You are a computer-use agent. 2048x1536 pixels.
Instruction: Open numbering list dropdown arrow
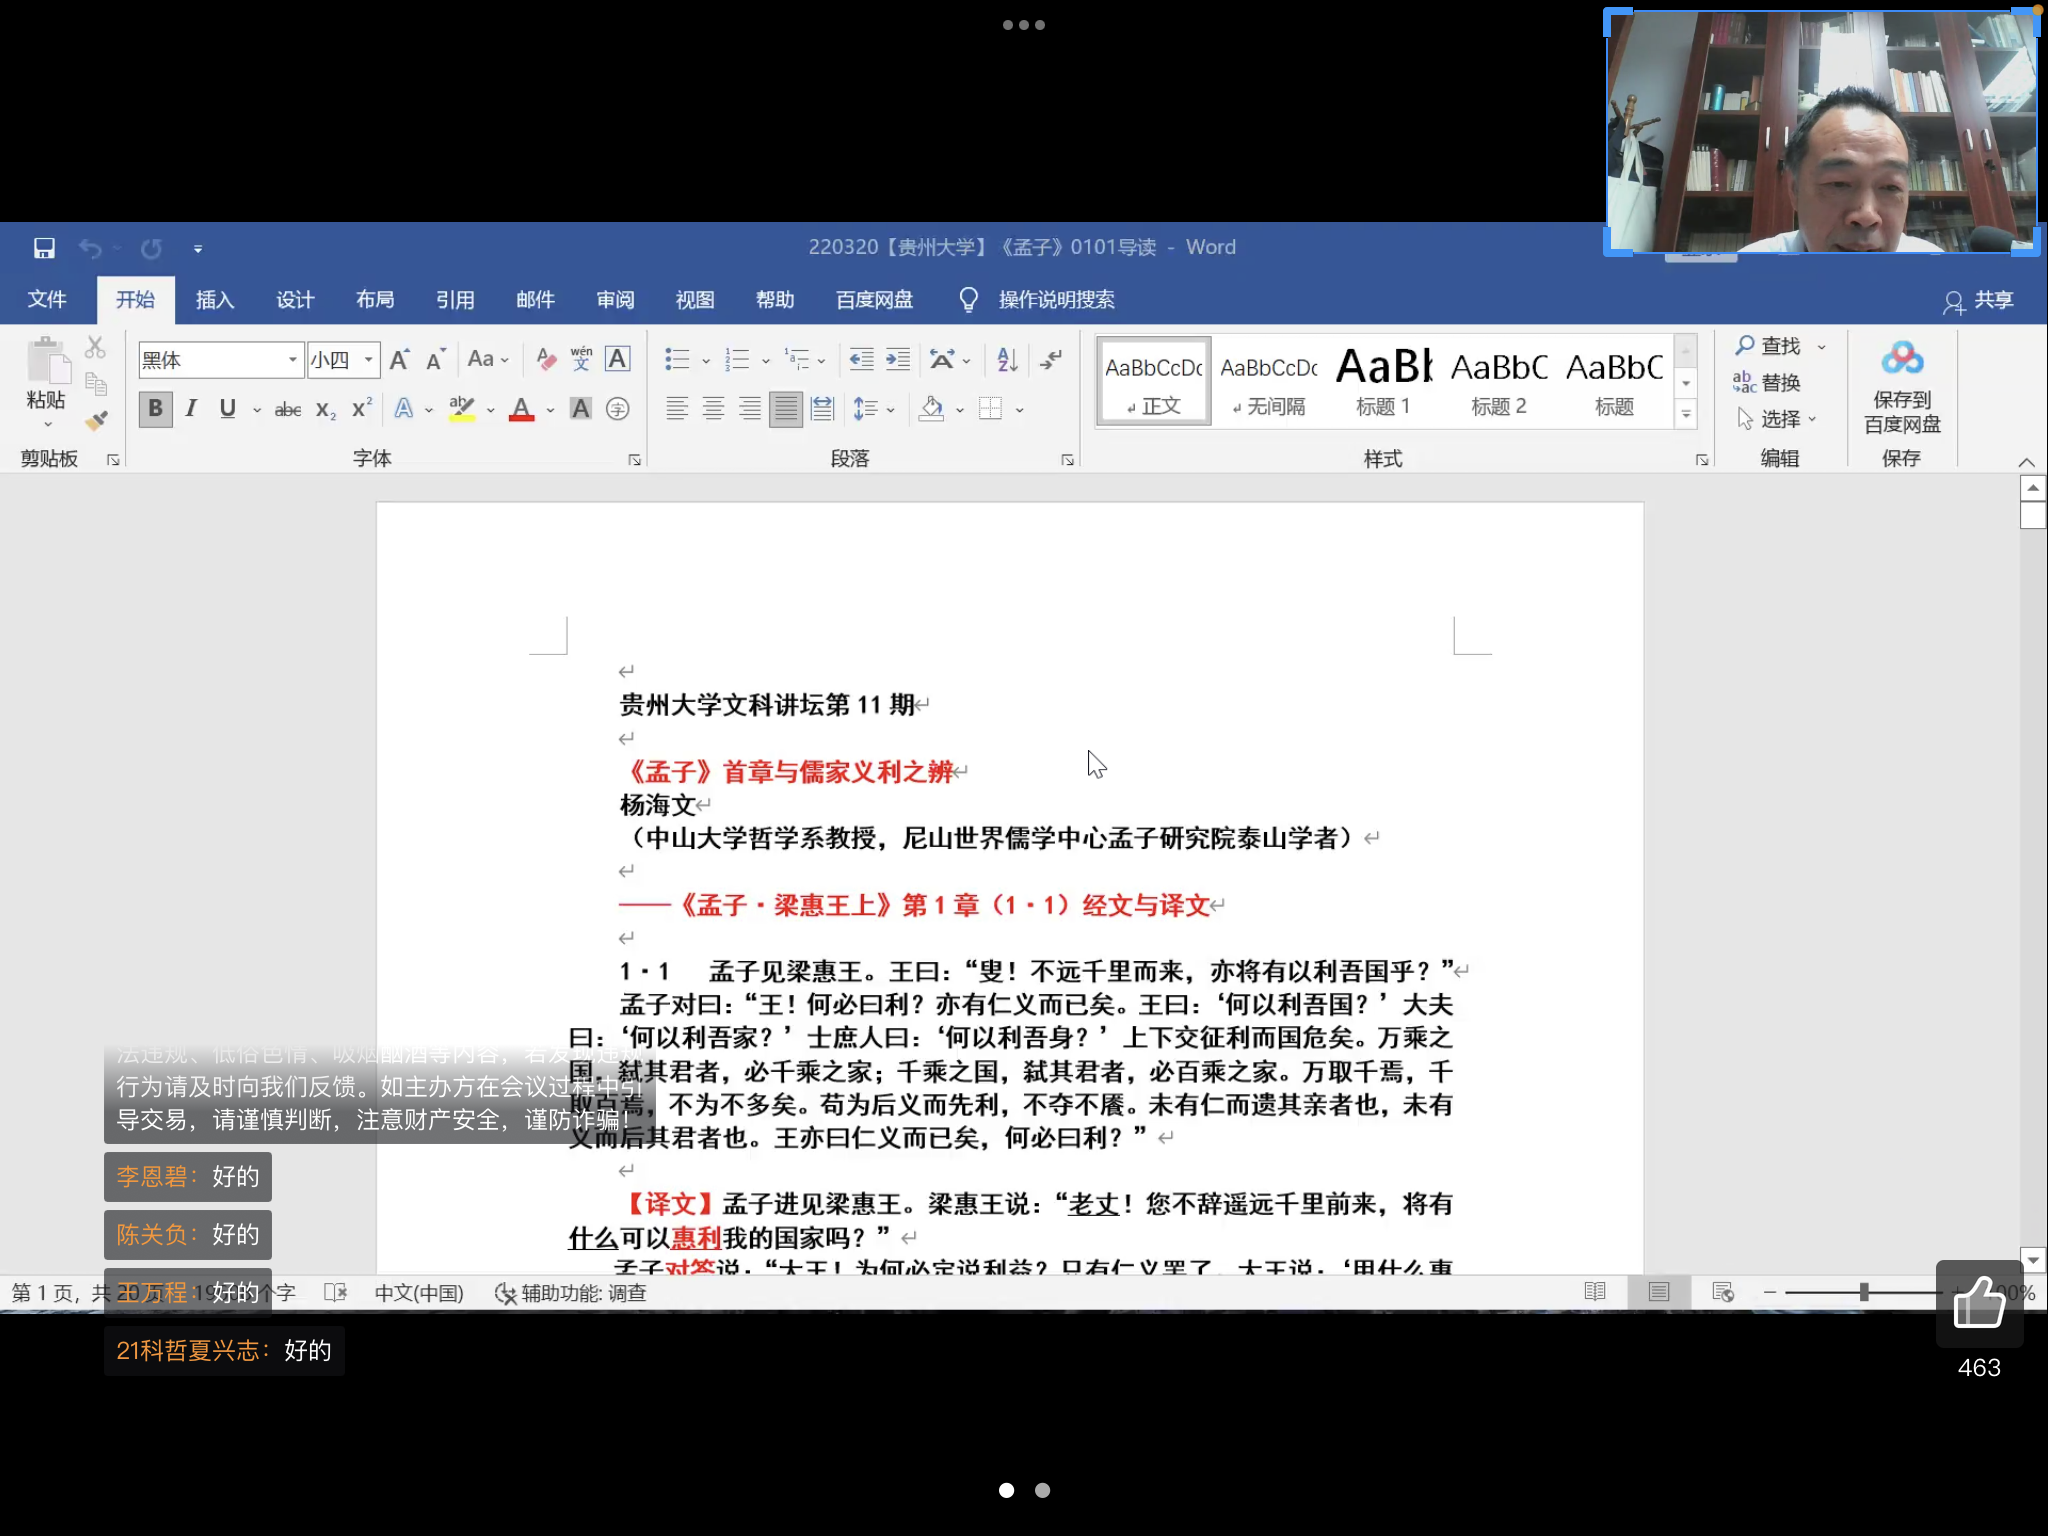pos(766,361)
